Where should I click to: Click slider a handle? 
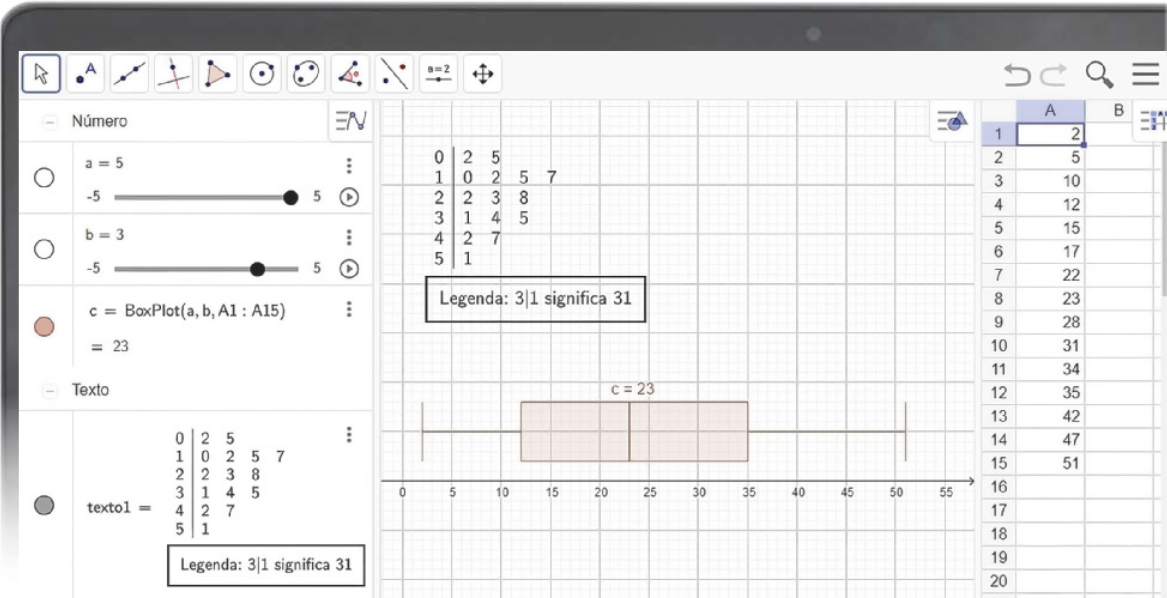click(291, 197)
